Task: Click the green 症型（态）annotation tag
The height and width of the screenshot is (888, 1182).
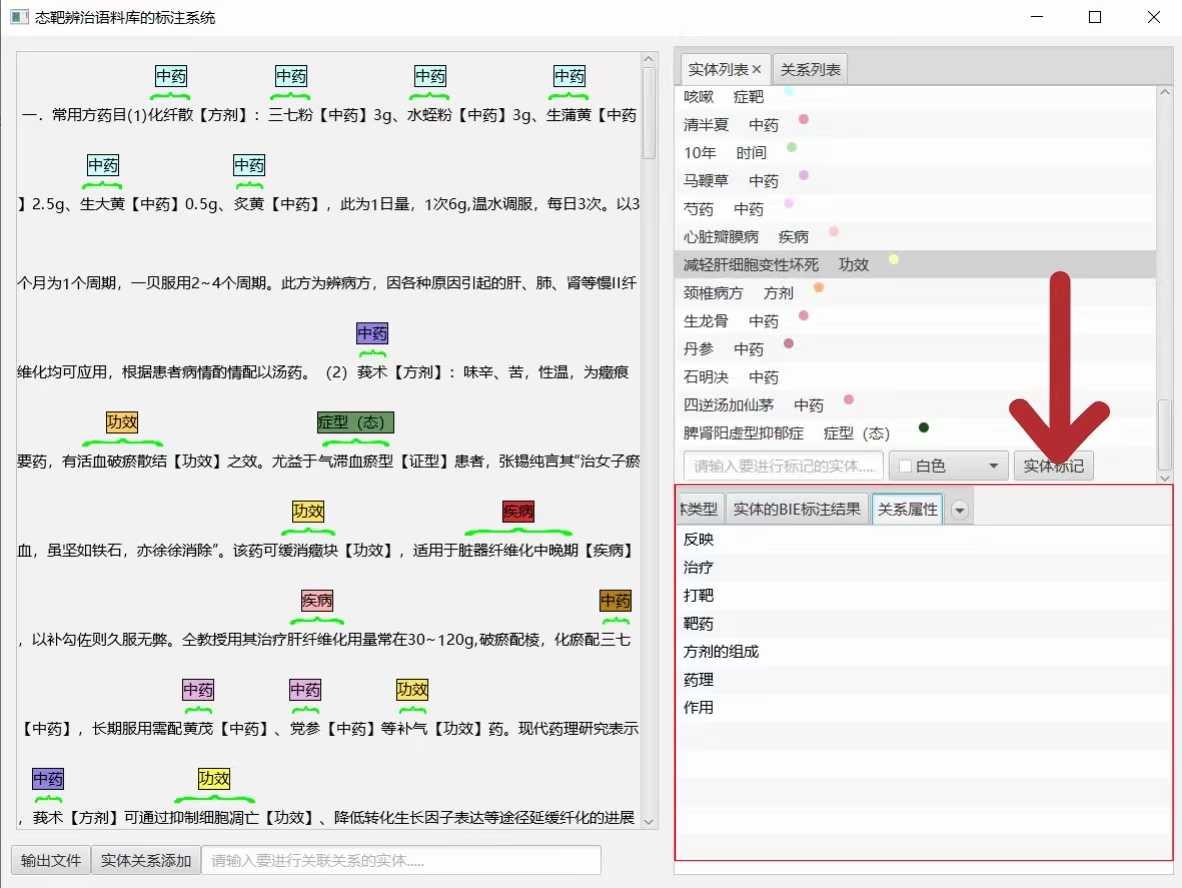Action: click(x=355, y=423)
